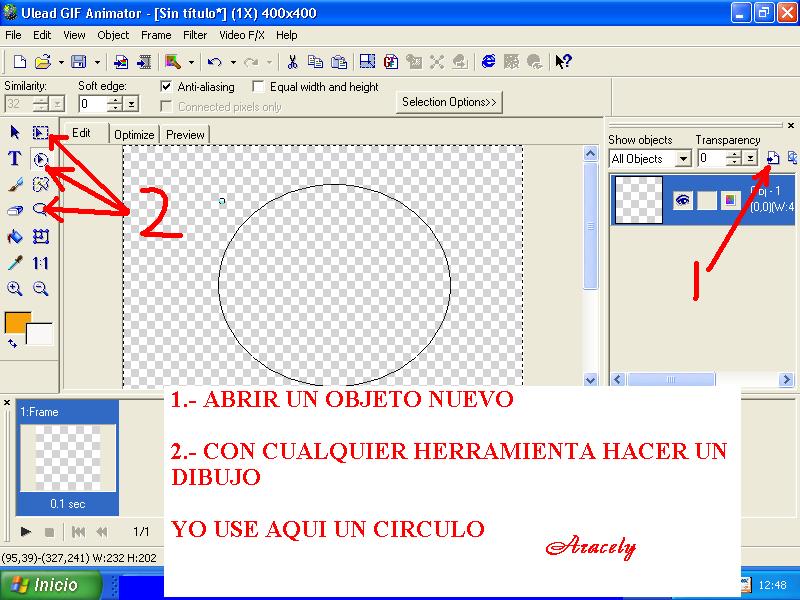Switch to the Preview tab
The width and height of the screenshot is (800, 600).
click(185, 135)
